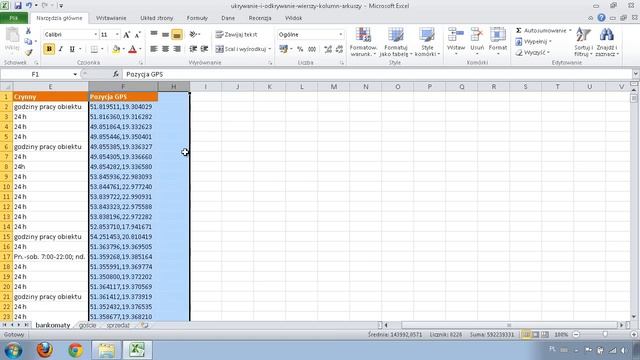This screenshot has height=360, width=640.
Task: Decrease indent icon
Action: tap(193, 49)
